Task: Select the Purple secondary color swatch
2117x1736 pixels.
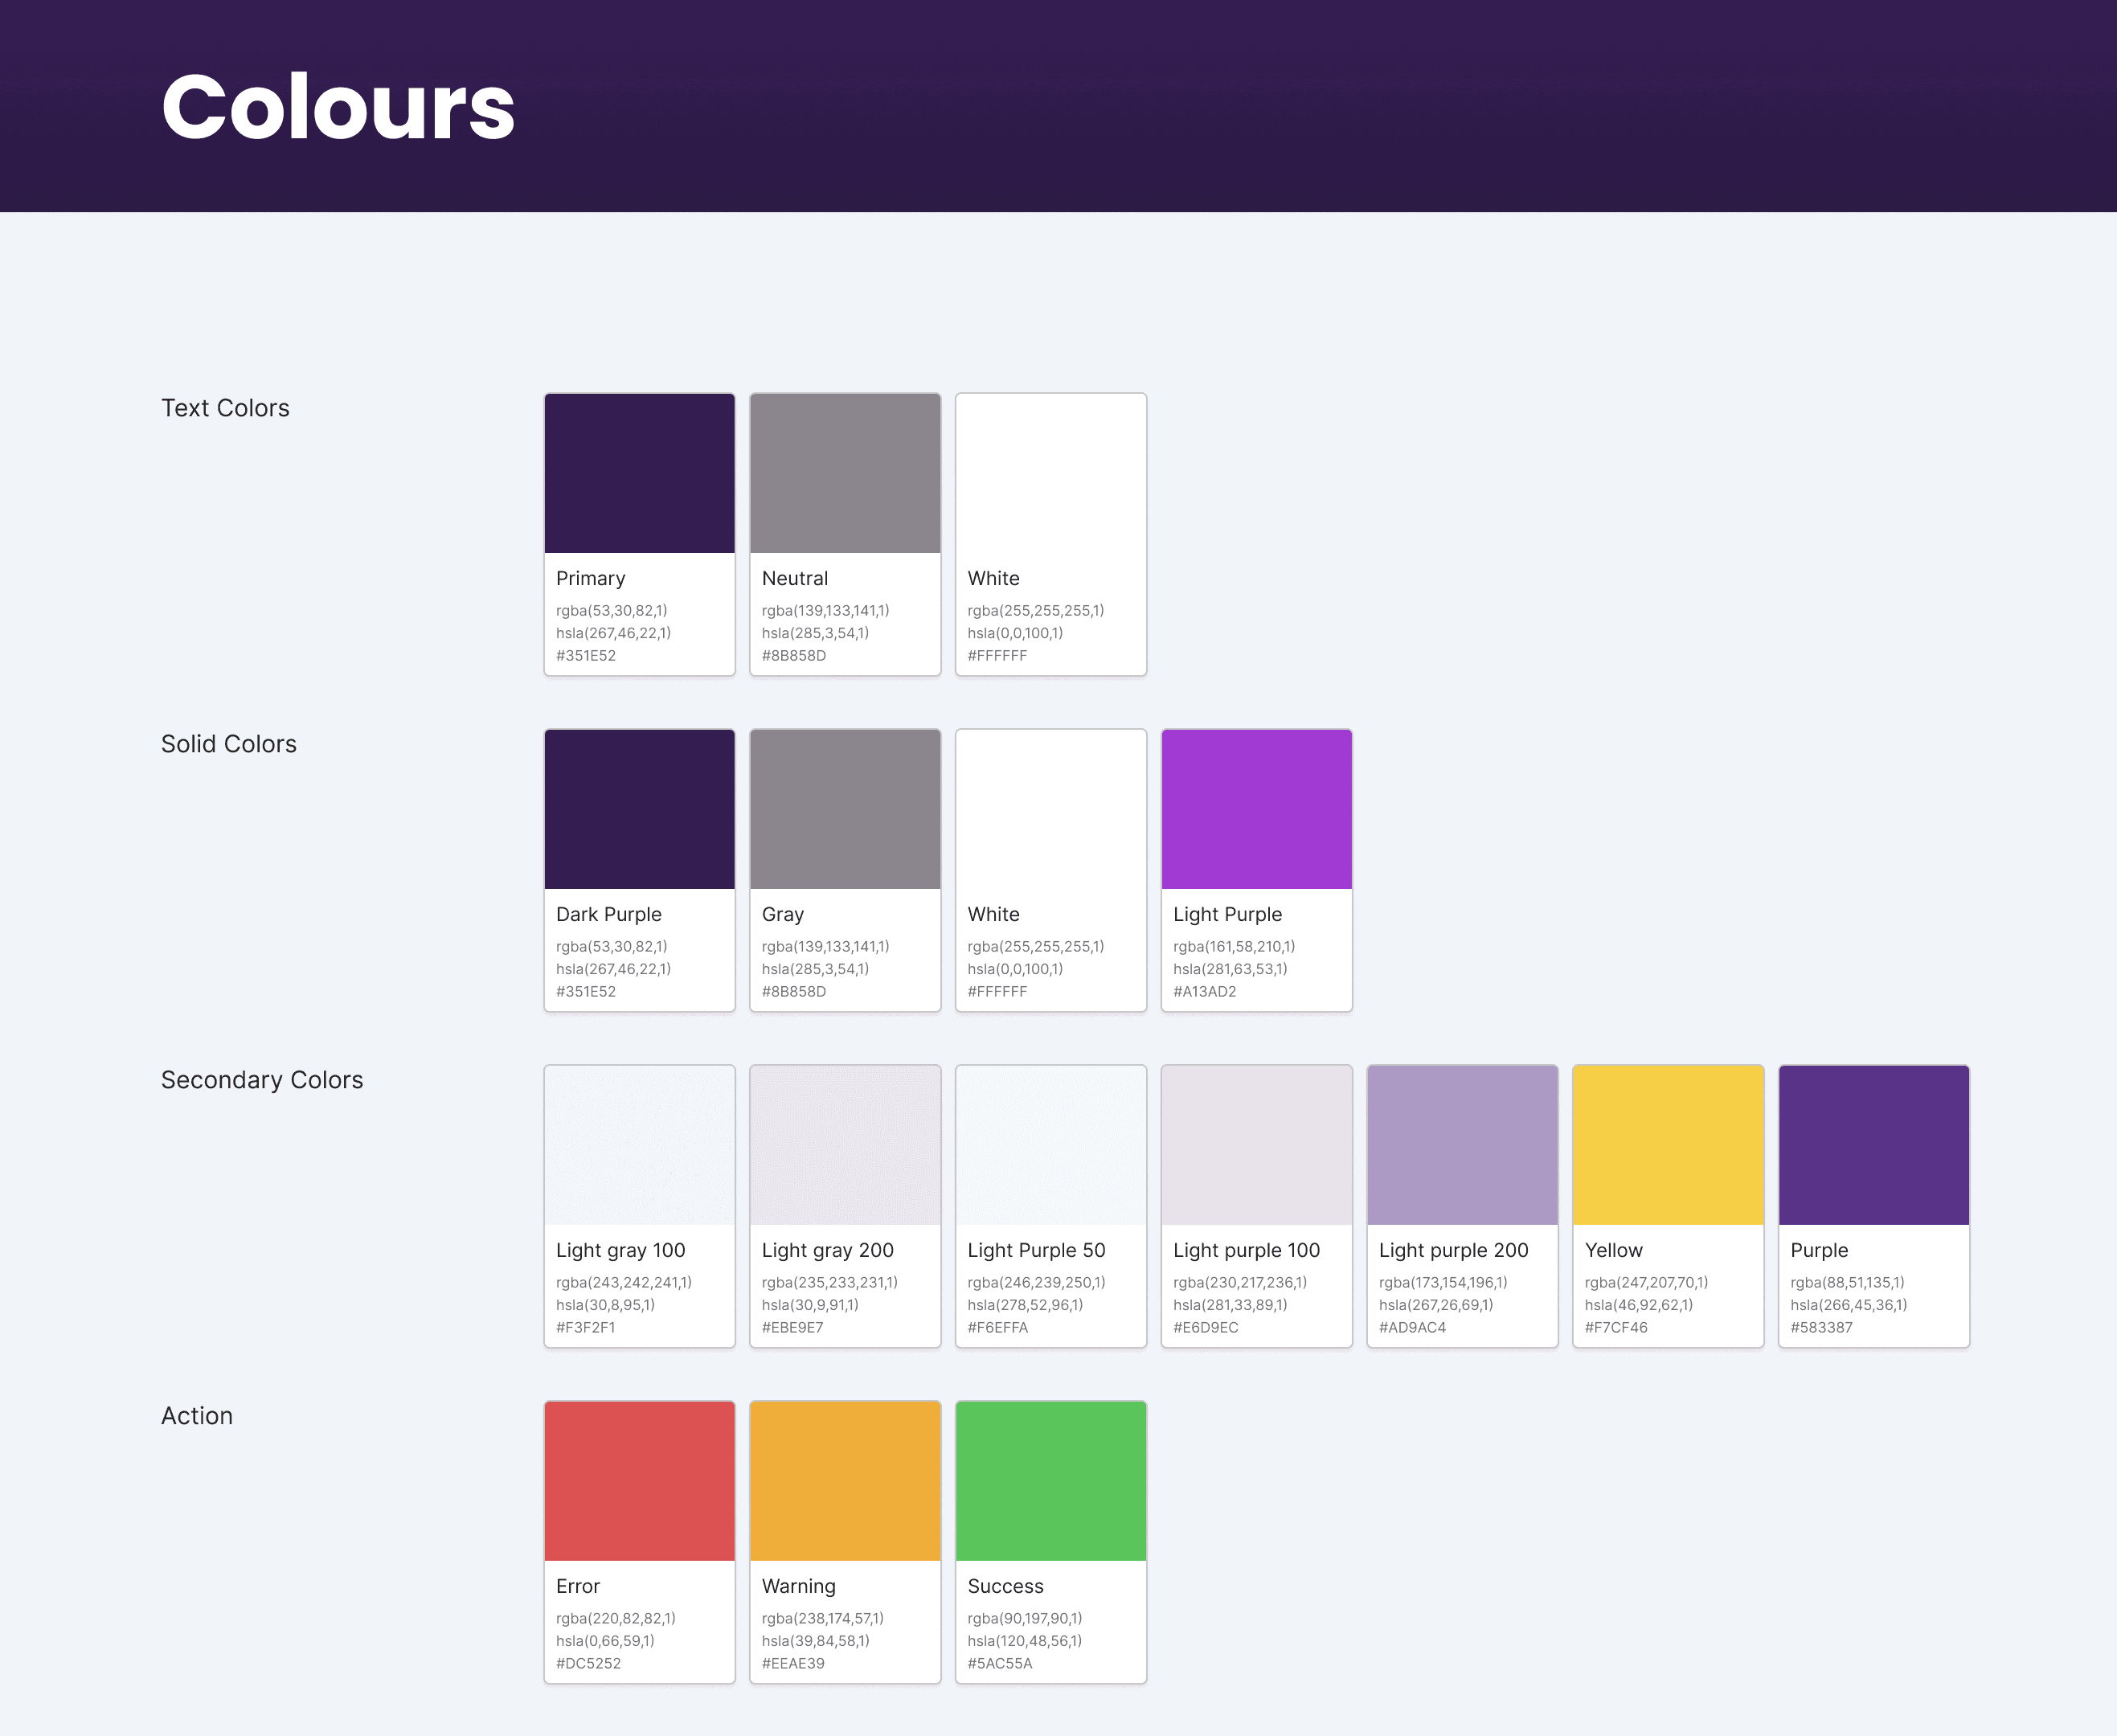Action: pos(1873,1145)
